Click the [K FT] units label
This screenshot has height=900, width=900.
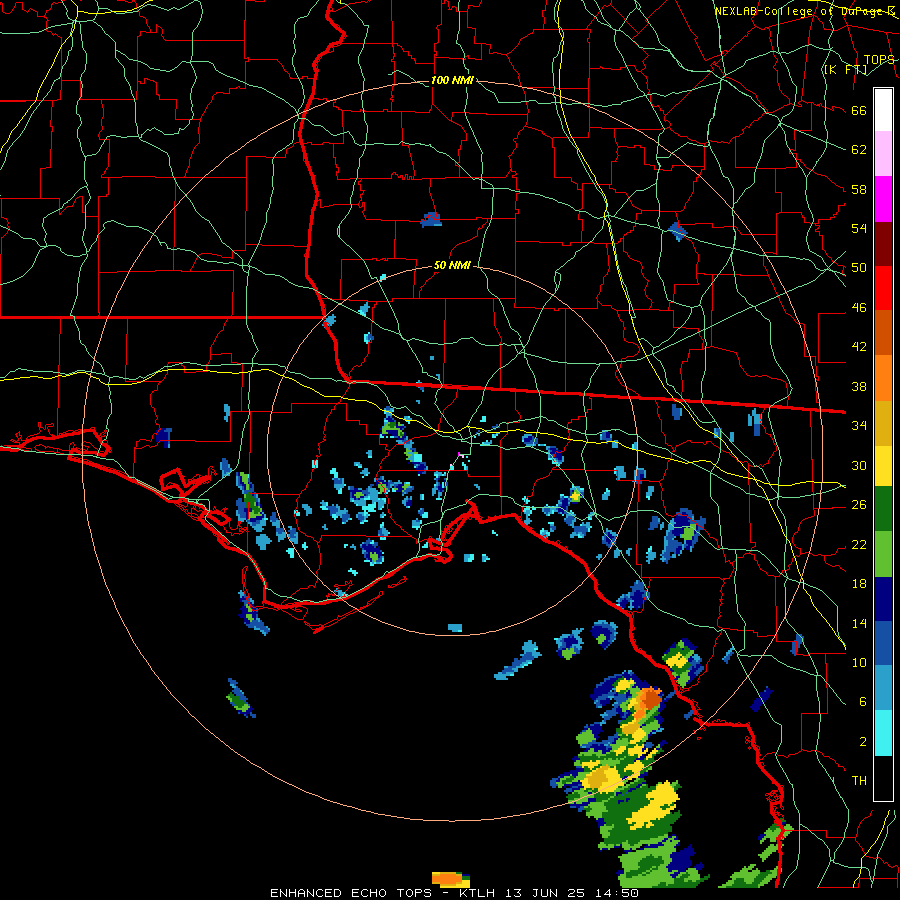[x=846, y=69]
